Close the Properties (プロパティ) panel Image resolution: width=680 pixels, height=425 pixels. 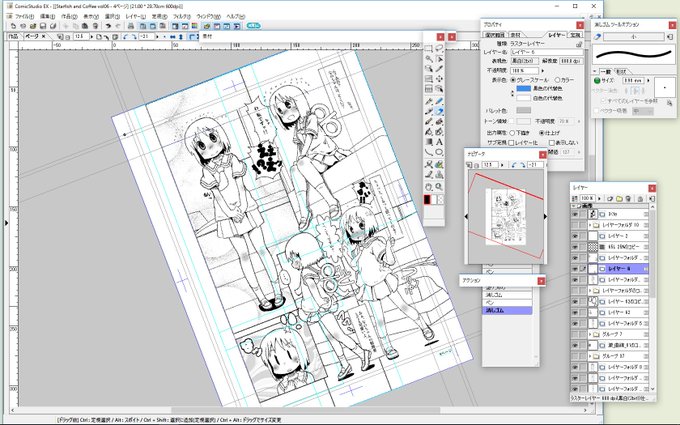click(579, 25)
